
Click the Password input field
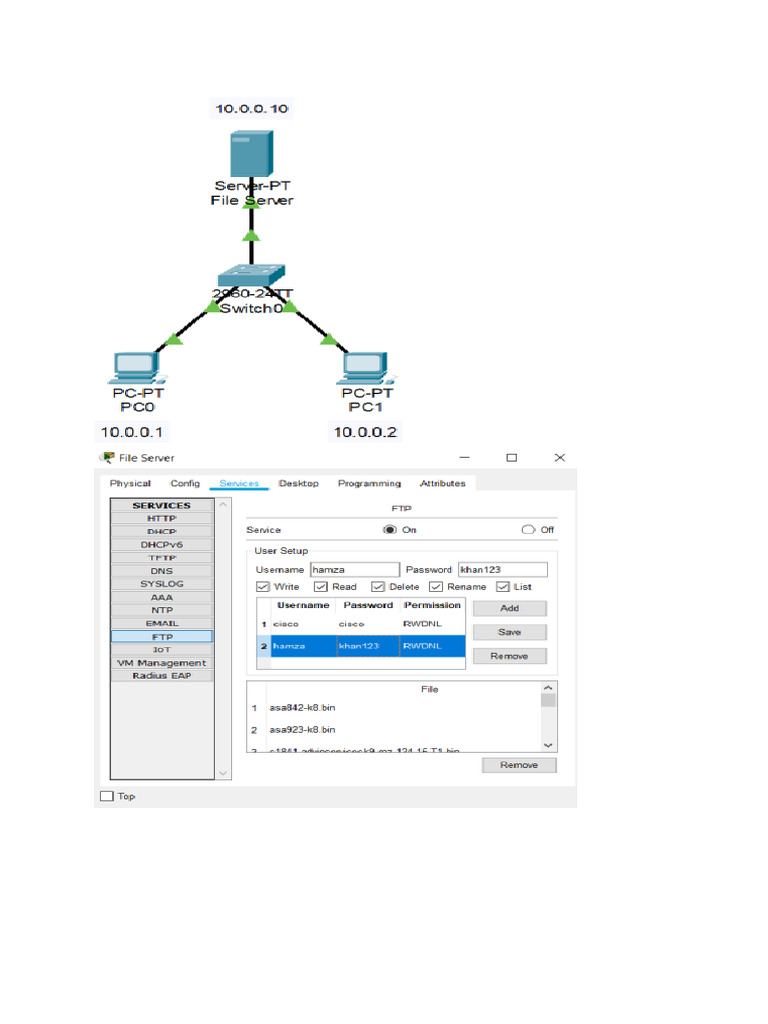[502, 569]
